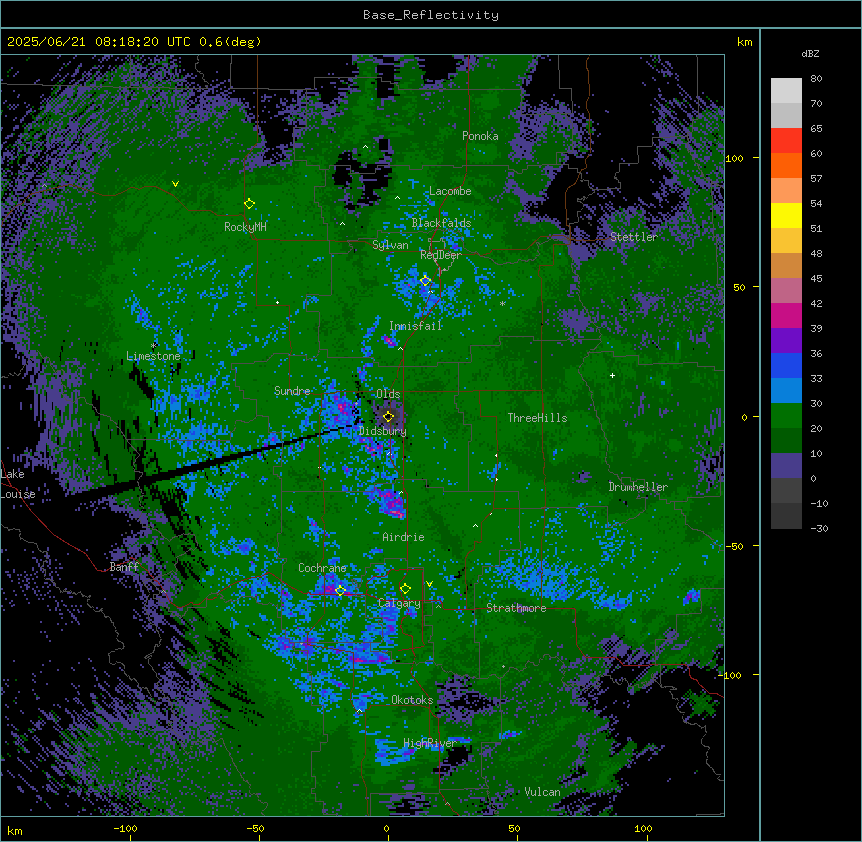Click the 0 tick on the bottom axis
Image resolution: width=862 pixels, height=842 pixels.
tap(386, 828)
